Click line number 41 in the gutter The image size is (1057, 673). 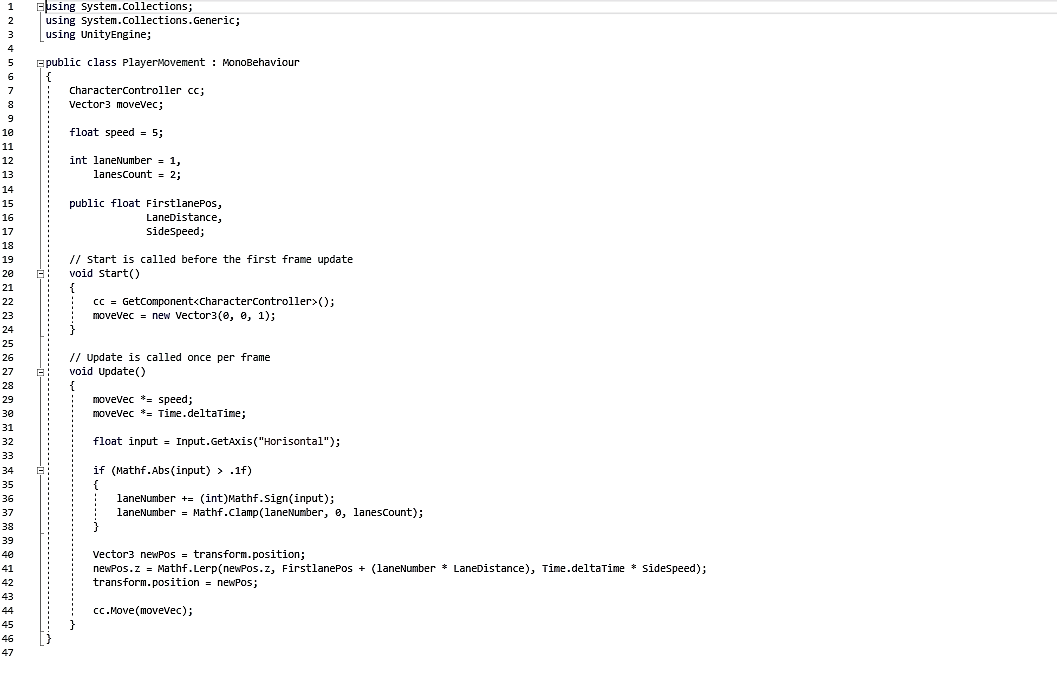10,568
